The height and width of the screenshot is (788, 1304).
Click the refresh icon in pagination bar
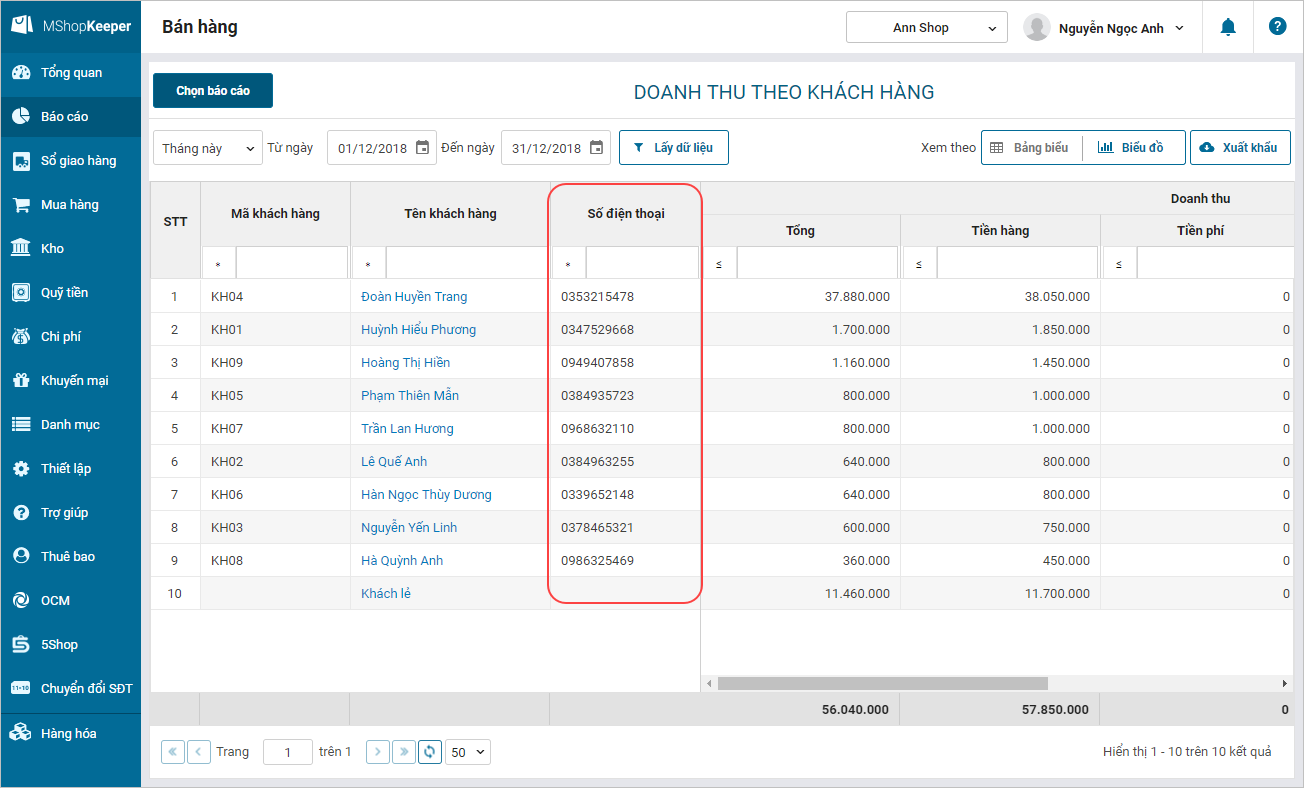point(430,752)
